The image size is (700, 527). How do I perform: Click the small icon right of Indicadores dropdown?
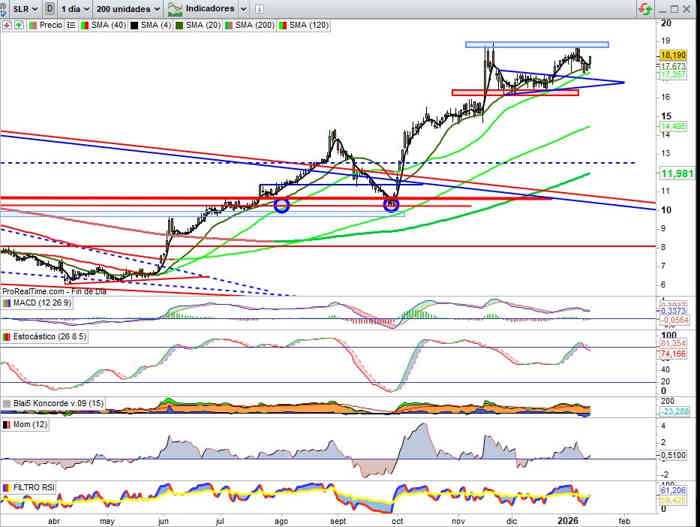[260, 8]
